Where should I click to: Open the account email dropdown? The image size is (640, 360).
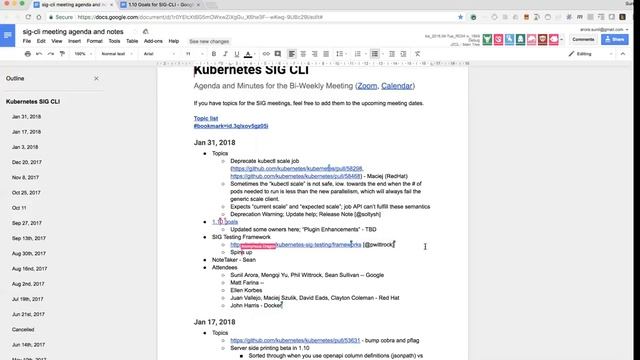(x=604, y=29)
